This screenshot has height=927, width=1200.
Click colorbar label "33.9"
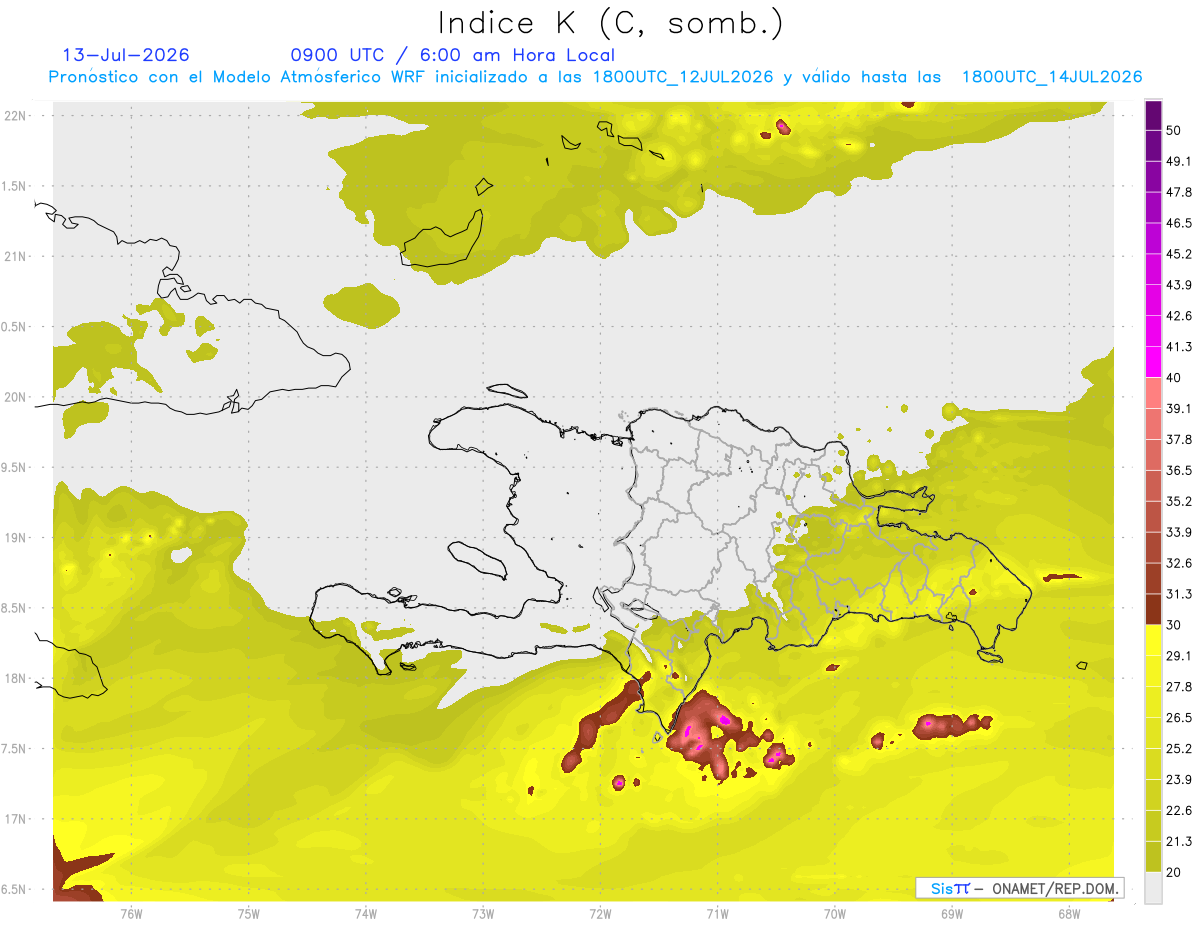1179,532
